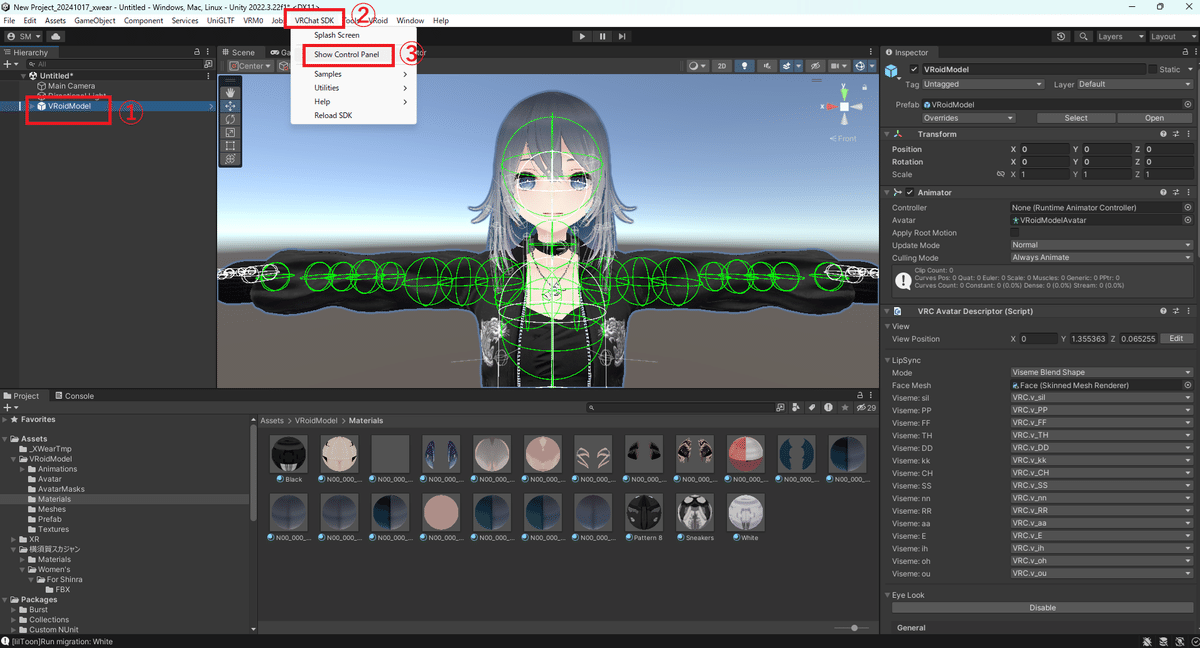Click the Step frame button
Screen dimensions: 1200x648
click(x=622, y=36)
